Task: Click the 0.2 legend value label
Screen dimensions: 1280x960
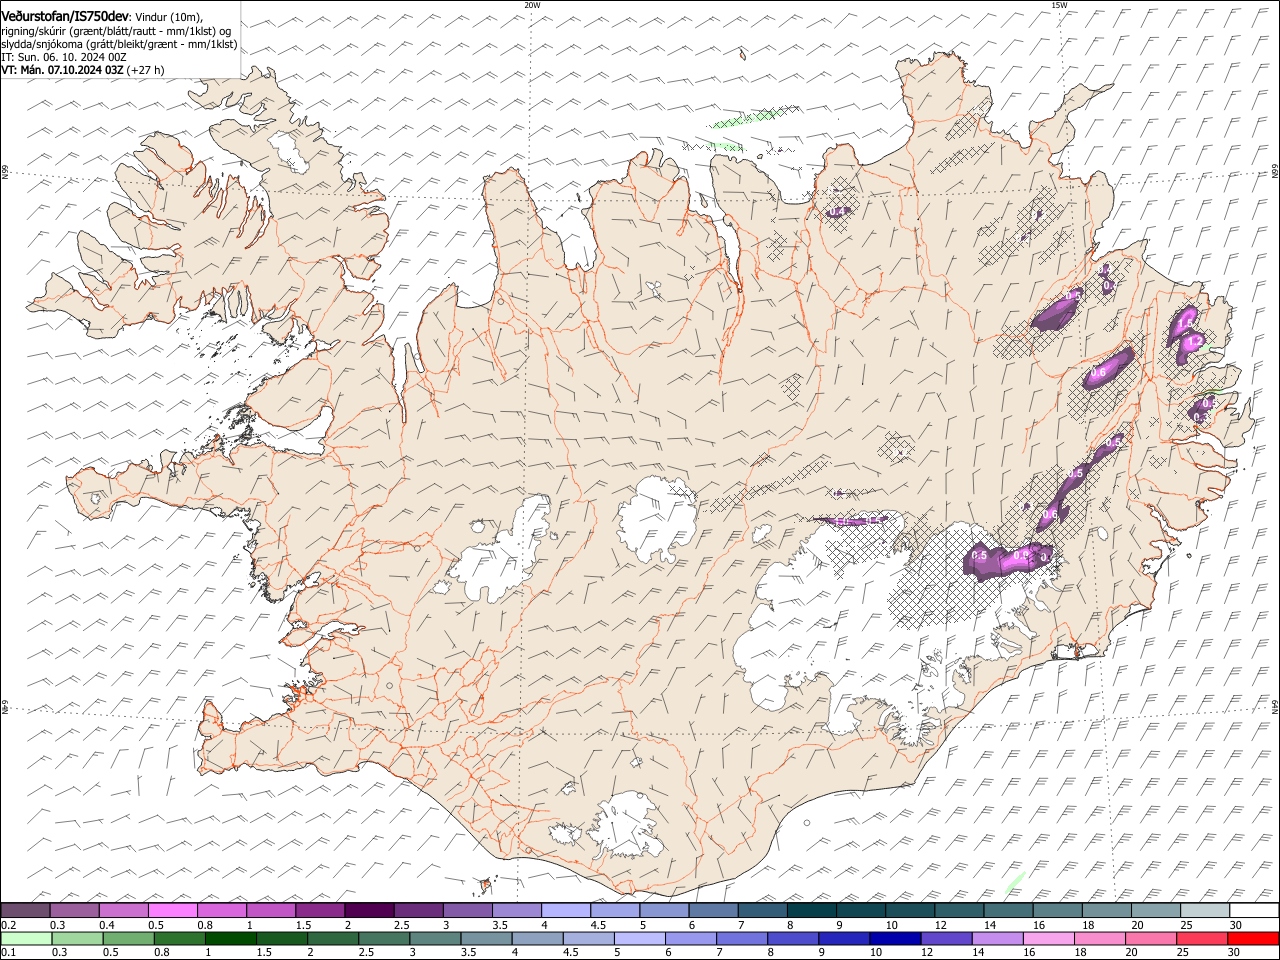Action: click(9, 925)
